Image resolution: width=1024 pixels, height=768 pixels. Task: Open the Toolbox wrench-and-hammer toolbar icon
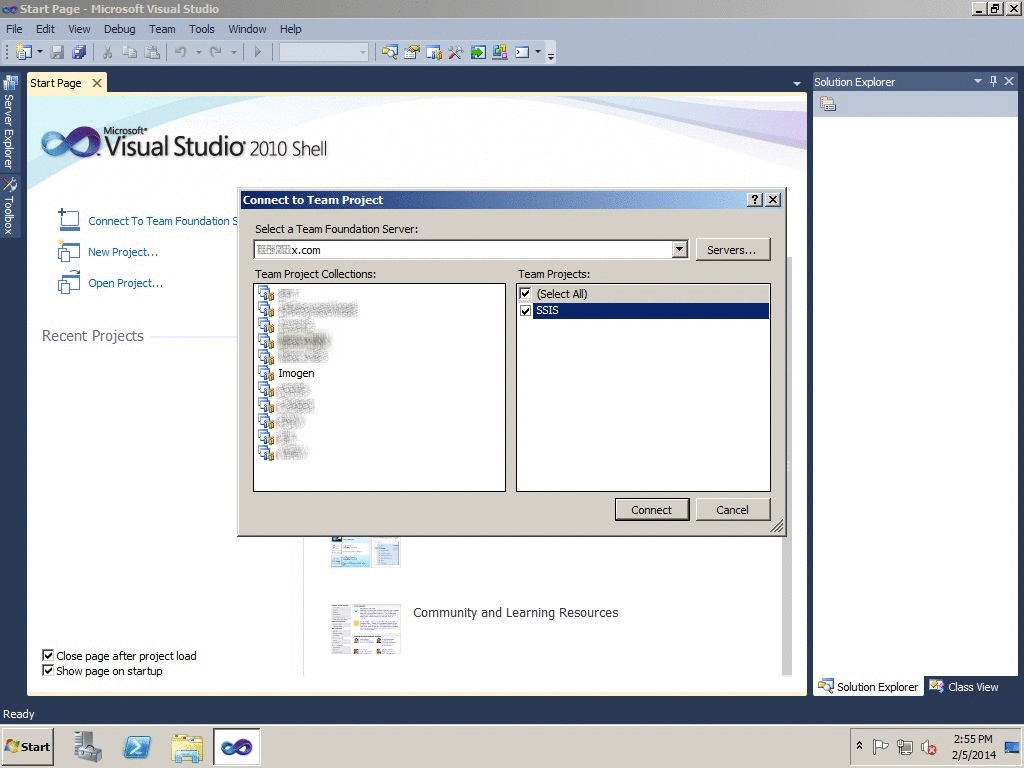click(x=456, y=52)
